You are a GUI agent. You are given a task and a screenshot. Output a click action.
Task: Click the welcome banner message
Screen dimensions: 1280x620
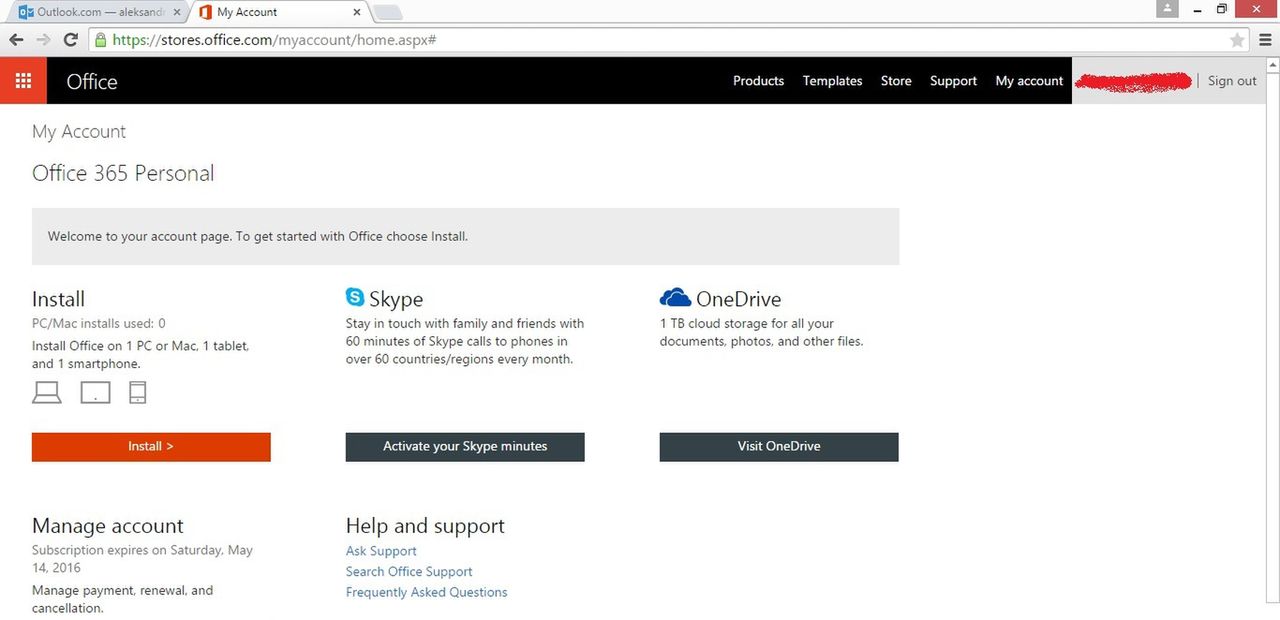258,237
